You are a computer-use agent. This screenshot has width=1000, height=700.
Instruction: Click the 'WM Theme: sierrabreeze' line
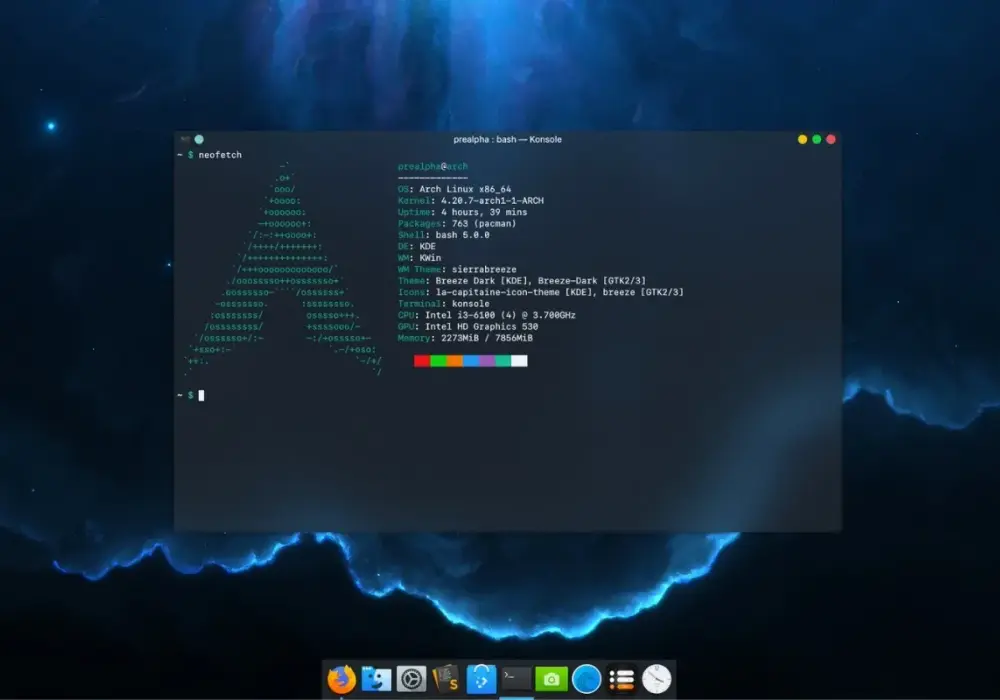pyautogui.click(x=457, y=270)
